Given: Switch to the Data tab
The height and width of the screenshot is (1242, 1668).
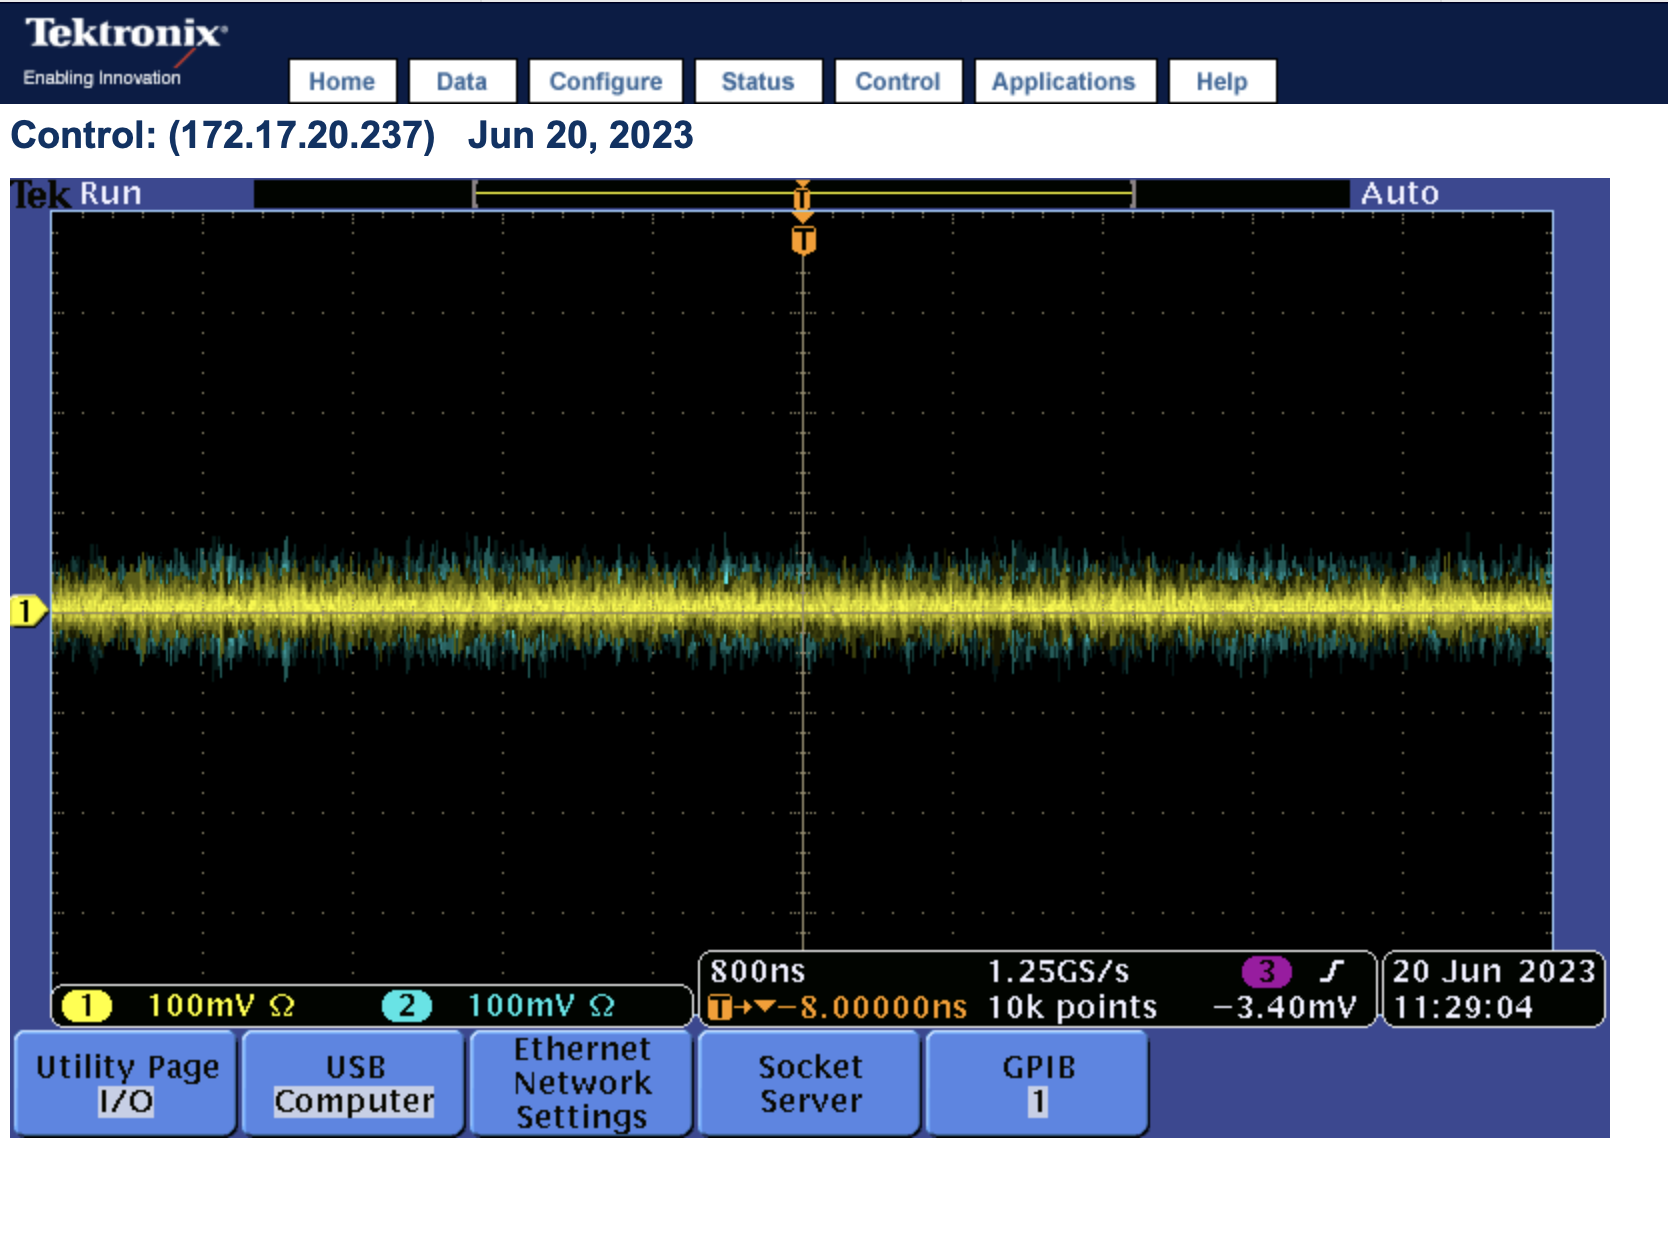Looking at the screenshot, I should [x=462, y=81].
